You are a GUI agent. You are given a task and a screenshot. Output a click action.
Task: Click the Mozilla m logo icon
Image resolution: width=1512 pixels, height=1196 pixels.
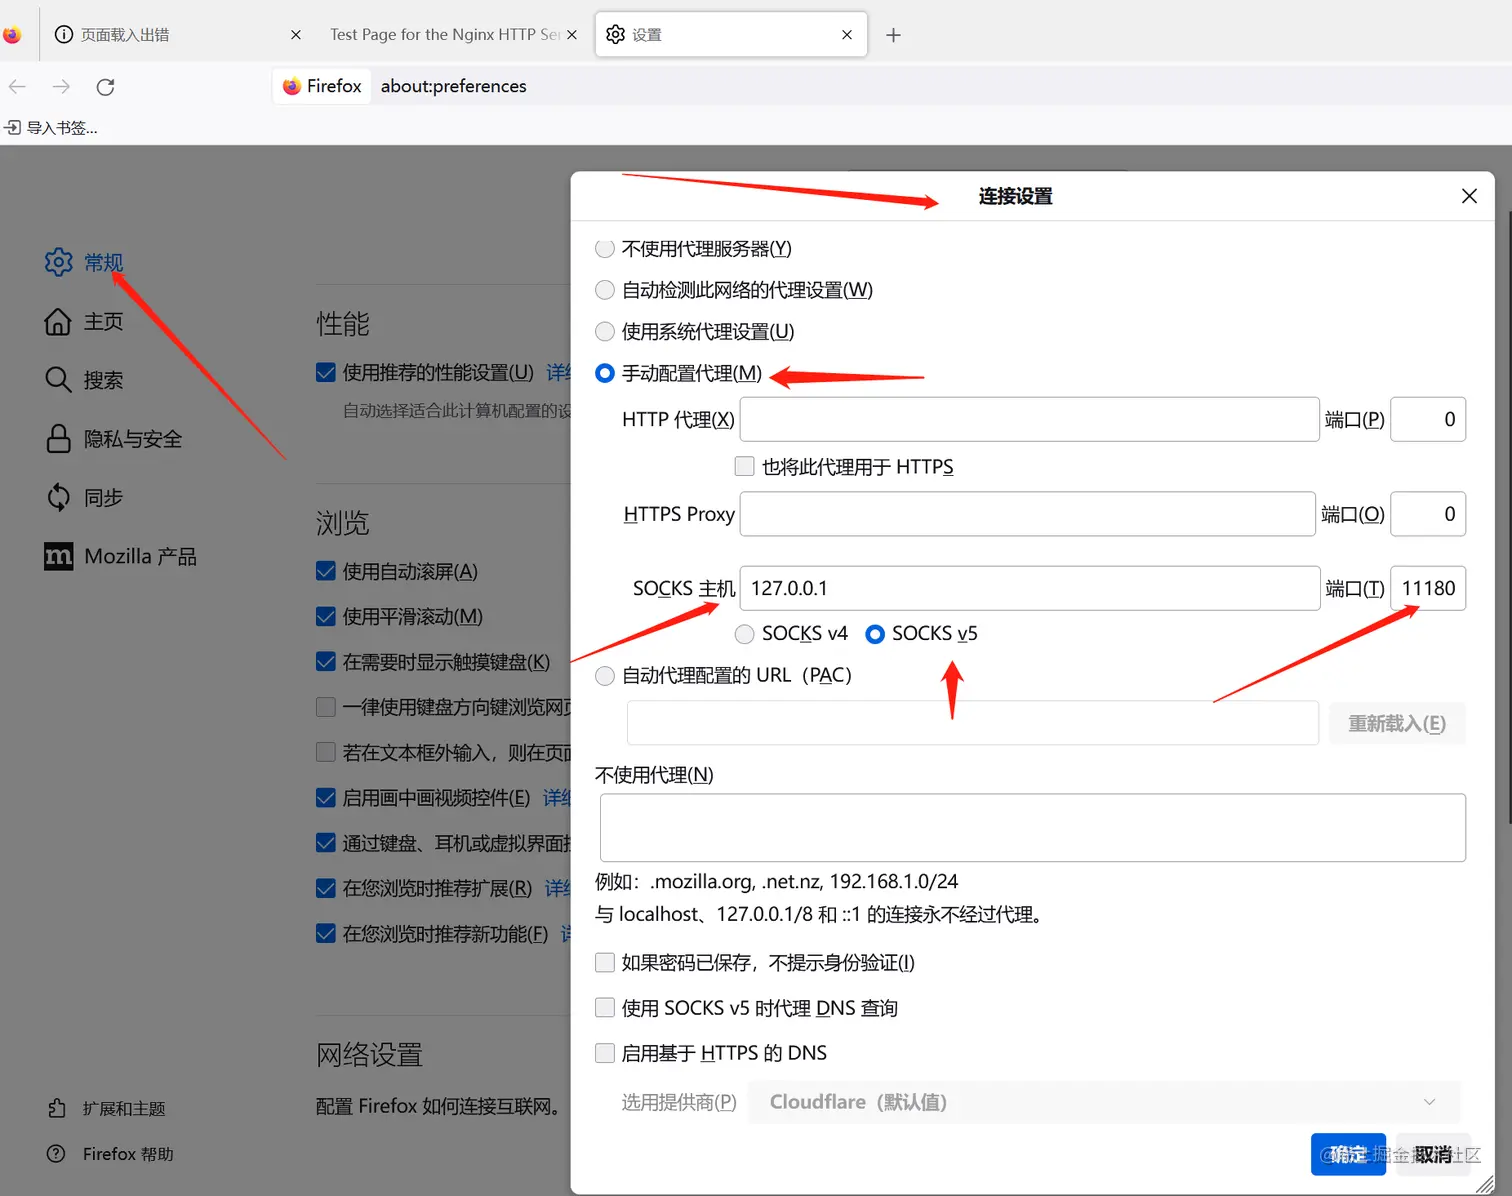coord(59,556)
